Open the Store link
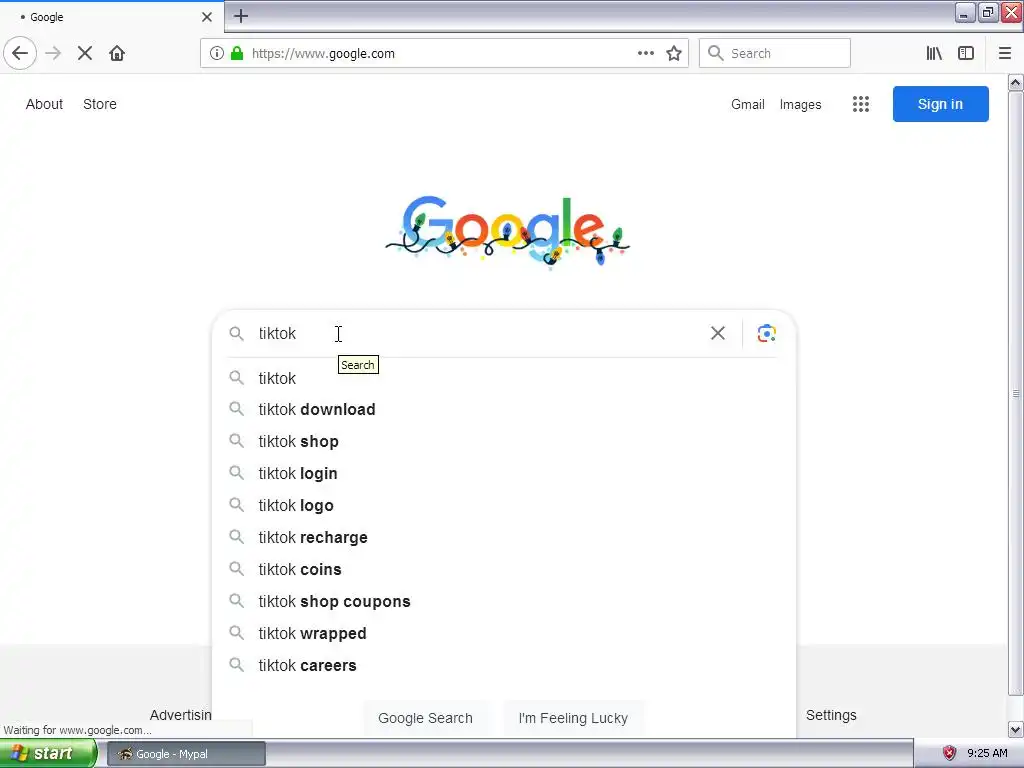This screenshot has width=1024, height=768. [x=100, y=104]
